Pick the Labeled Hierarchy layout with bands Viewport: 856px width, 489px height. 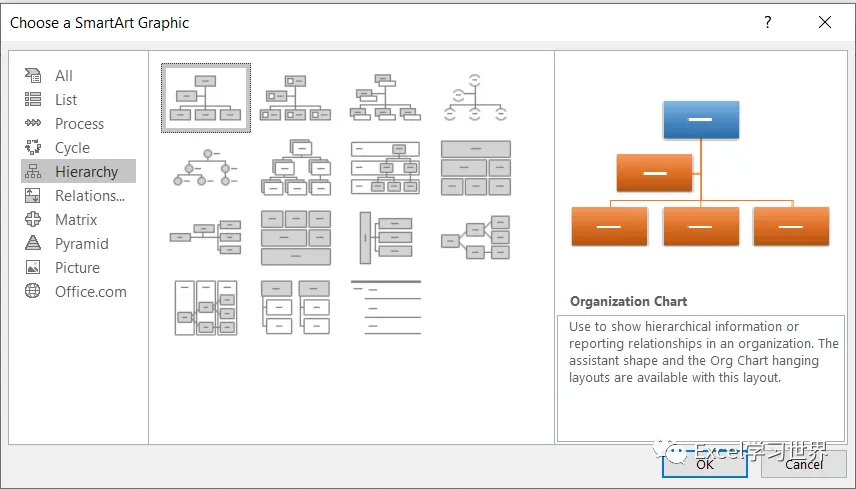click(385, 168)
